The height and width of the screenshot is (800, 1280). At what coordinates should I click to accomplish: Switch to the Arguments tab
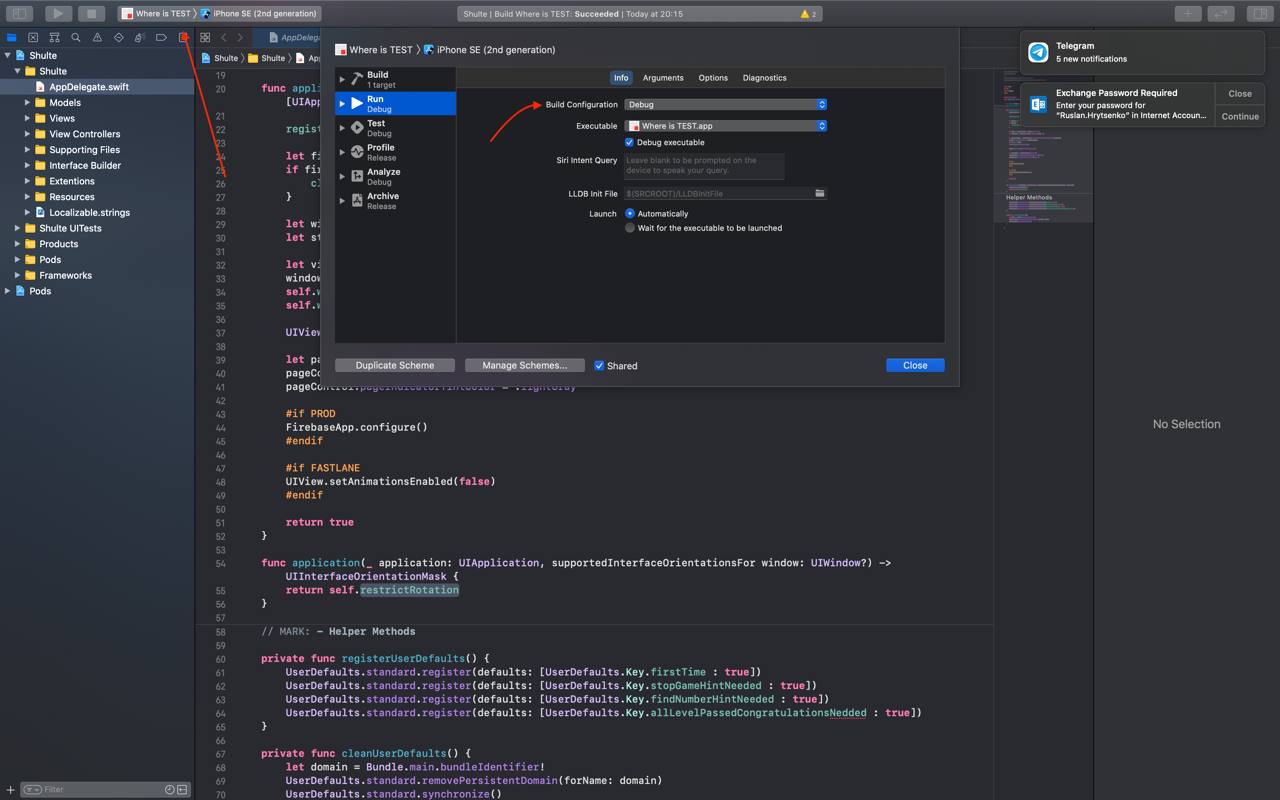pyautogui.click(x=663, y=78)
